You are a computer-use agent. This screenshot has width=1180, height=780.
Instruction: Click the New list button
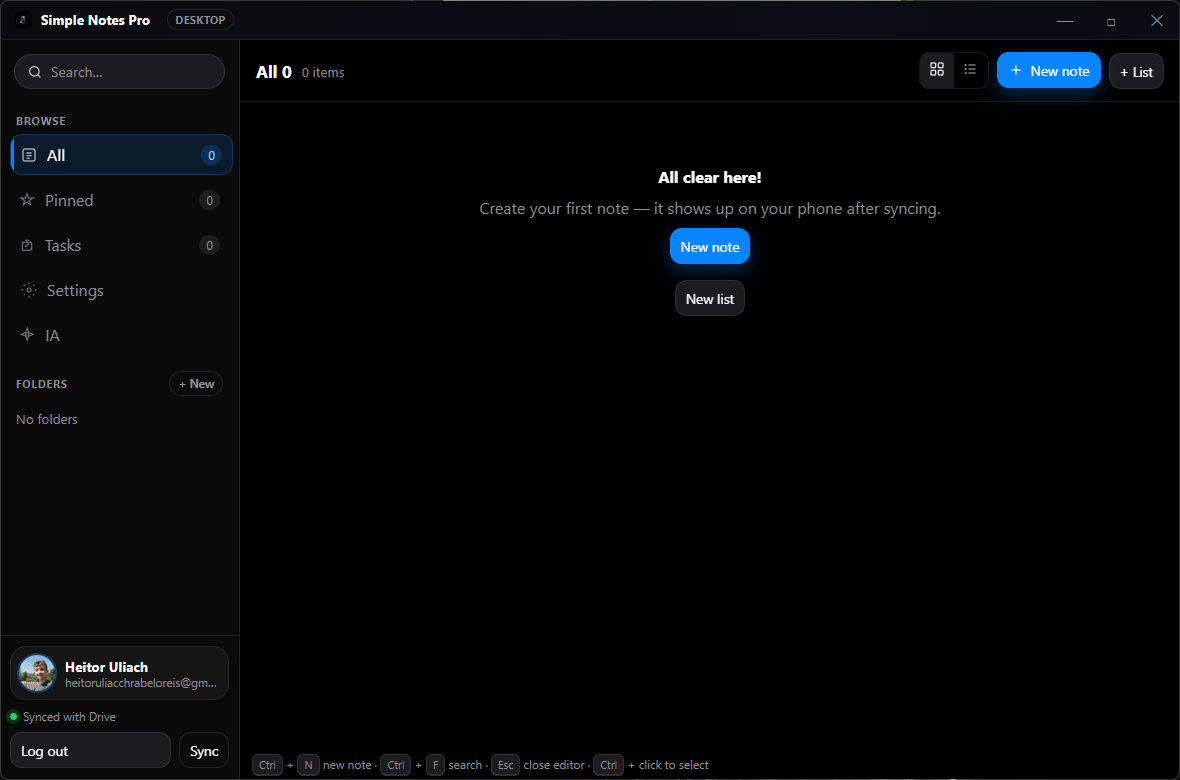click(x=710, y=298)
